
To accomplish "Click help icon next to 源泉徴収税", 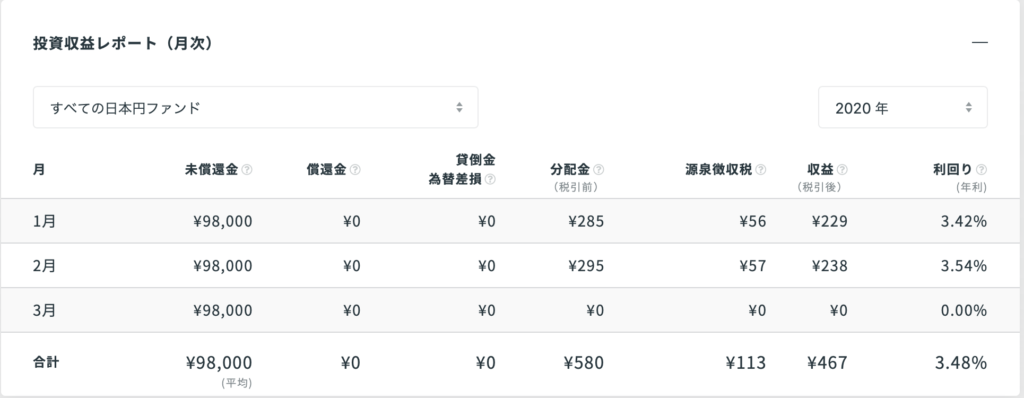I will tap(760, 170).
